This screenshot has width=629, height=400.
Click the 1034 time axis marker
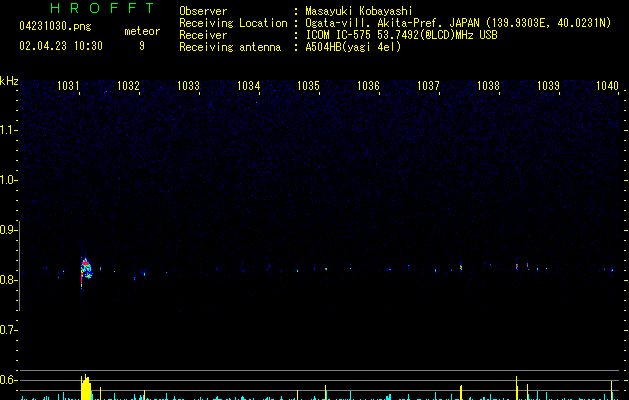248,86
